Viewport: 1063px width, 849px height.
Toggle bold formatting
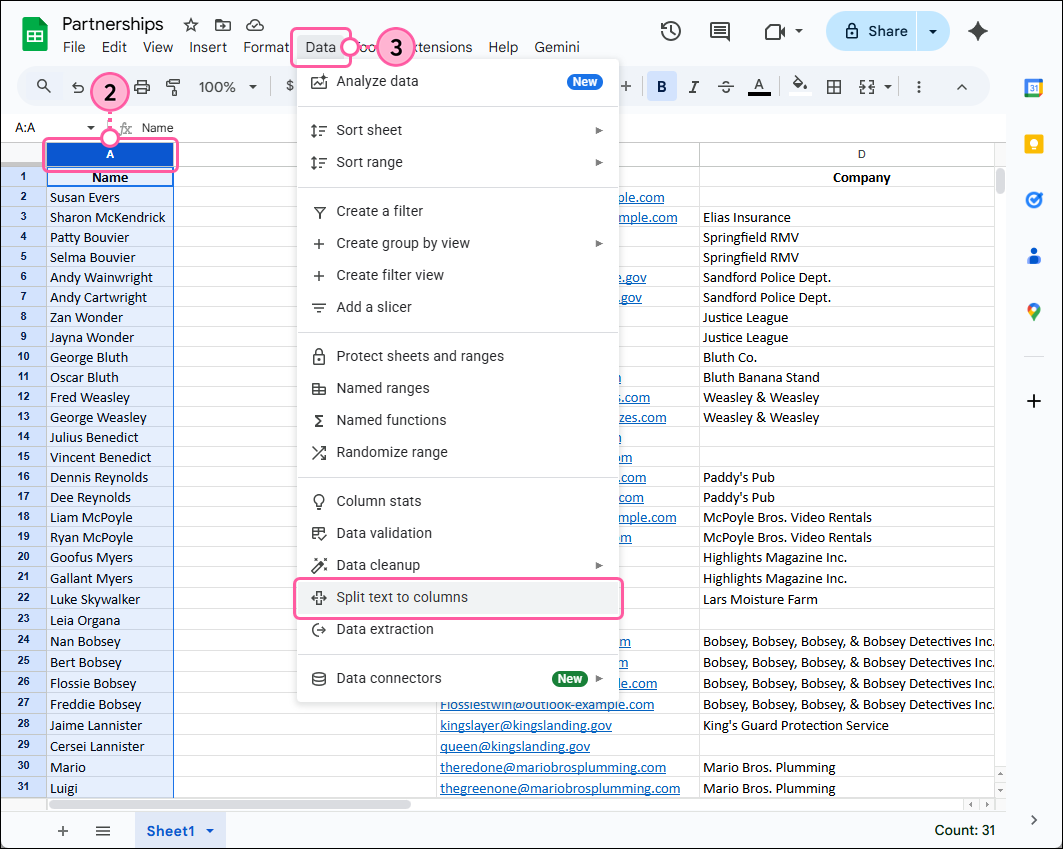click(x=661, y=87)
